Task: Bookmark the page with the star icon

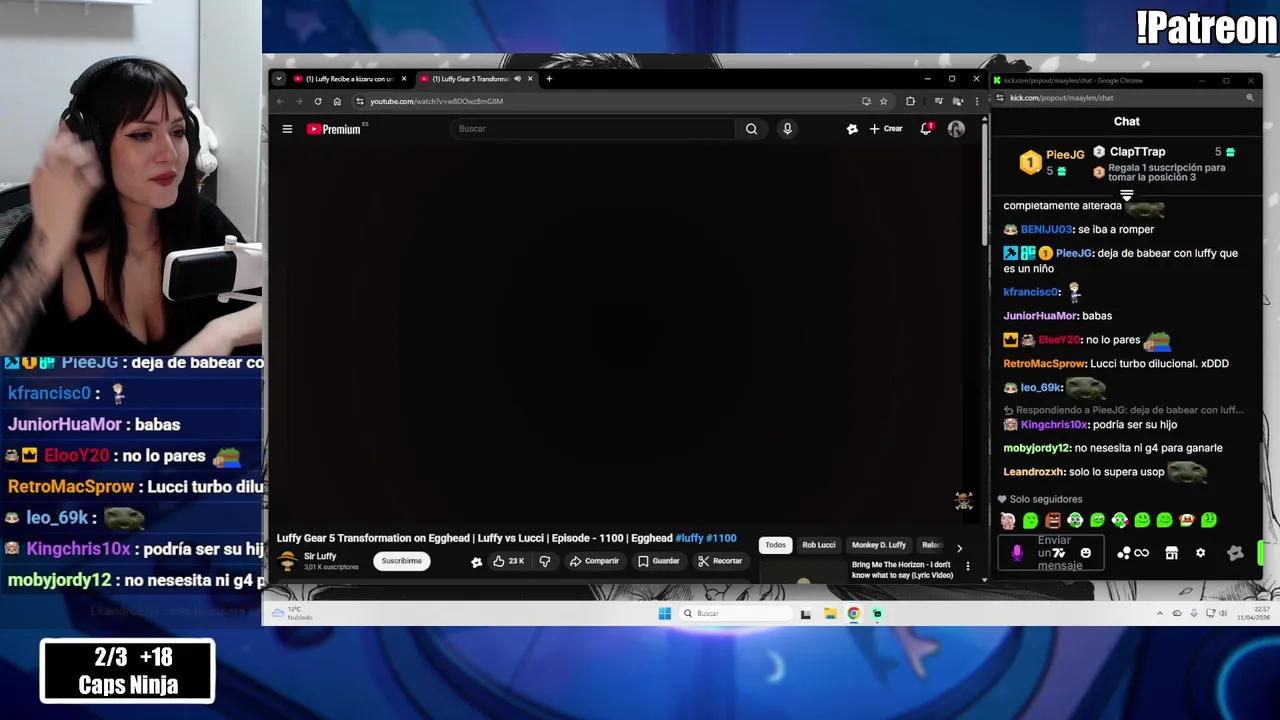Action: click(883, 101)
